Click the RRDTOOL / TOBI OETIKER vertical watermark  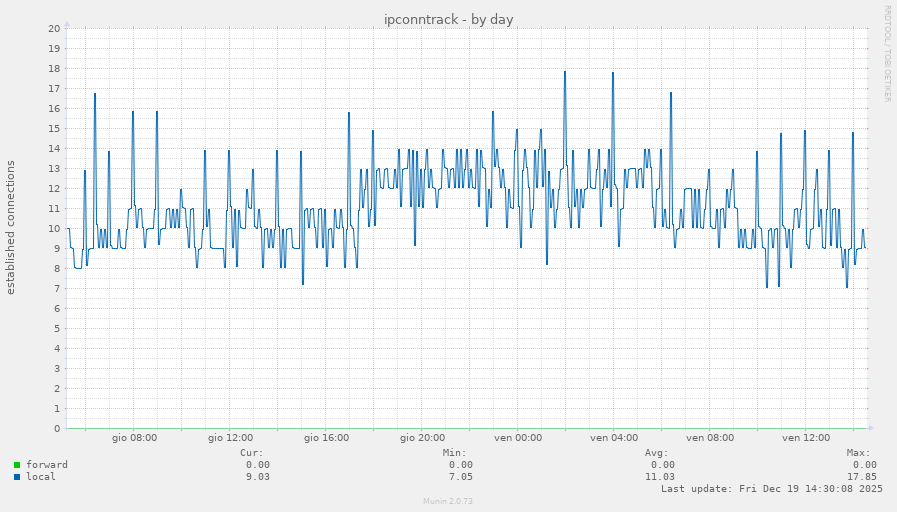(886, 53)
